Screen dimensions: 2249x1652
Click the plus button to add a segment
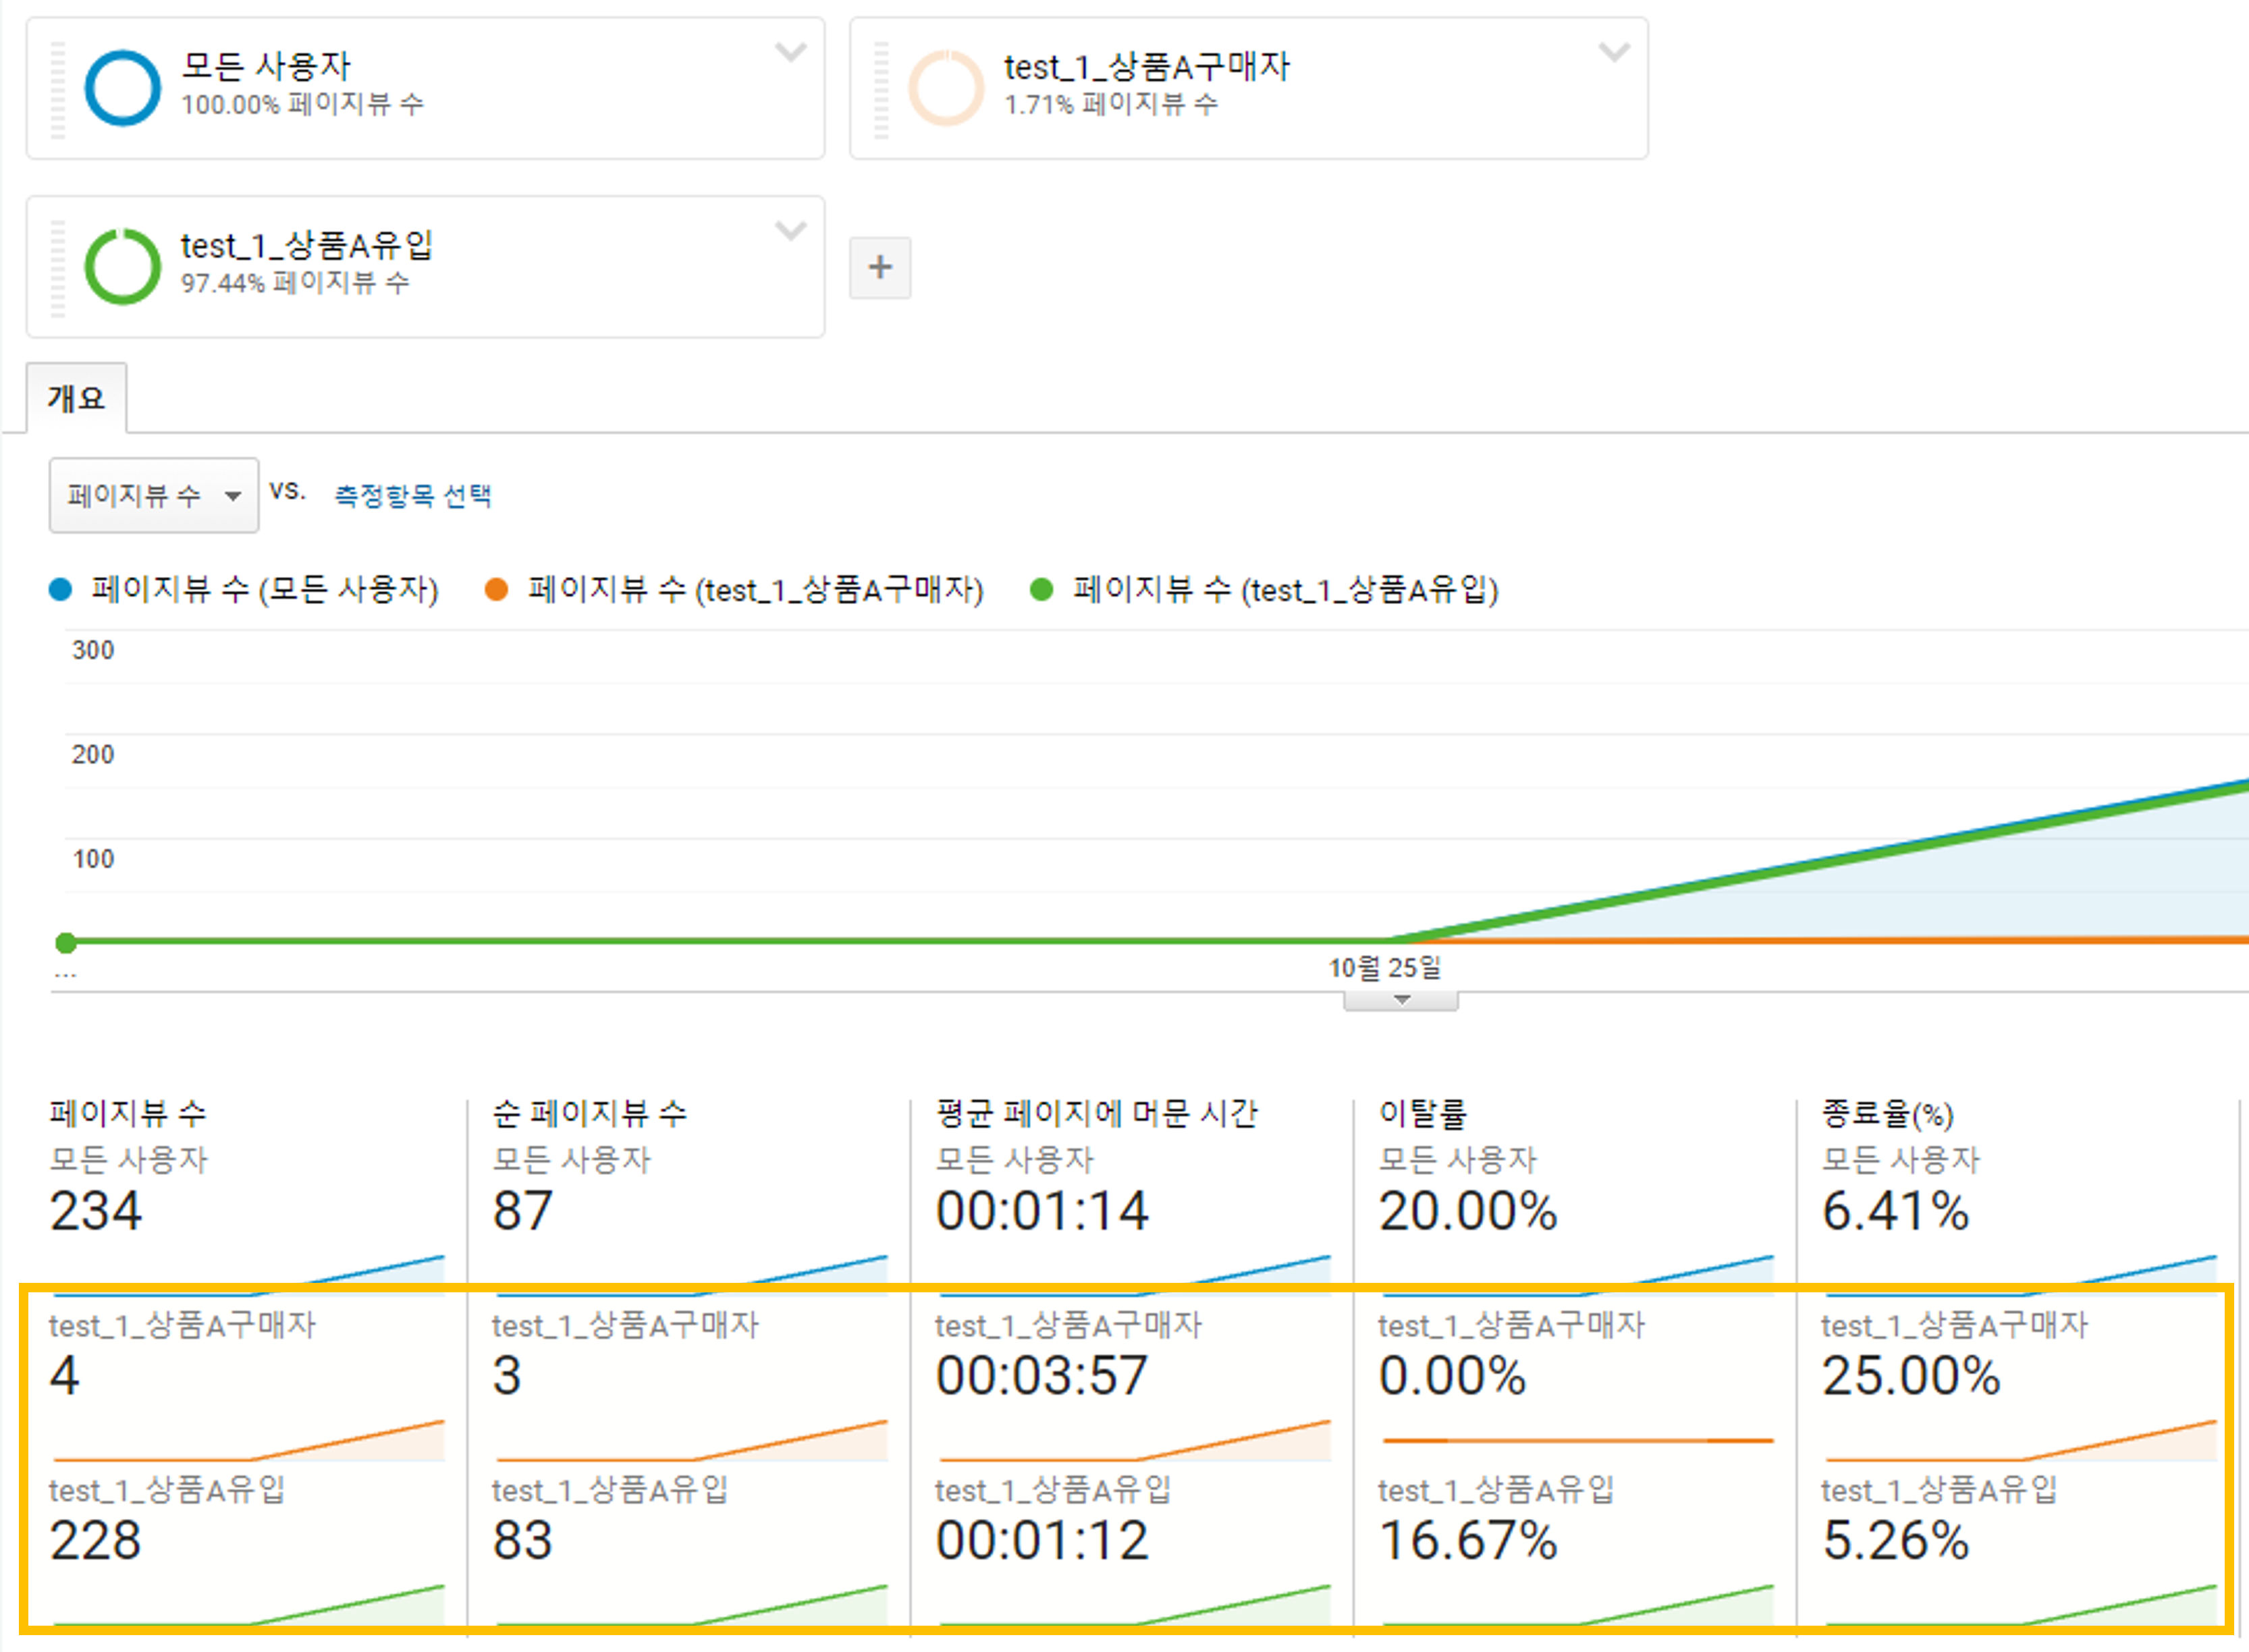coord(880,267)
